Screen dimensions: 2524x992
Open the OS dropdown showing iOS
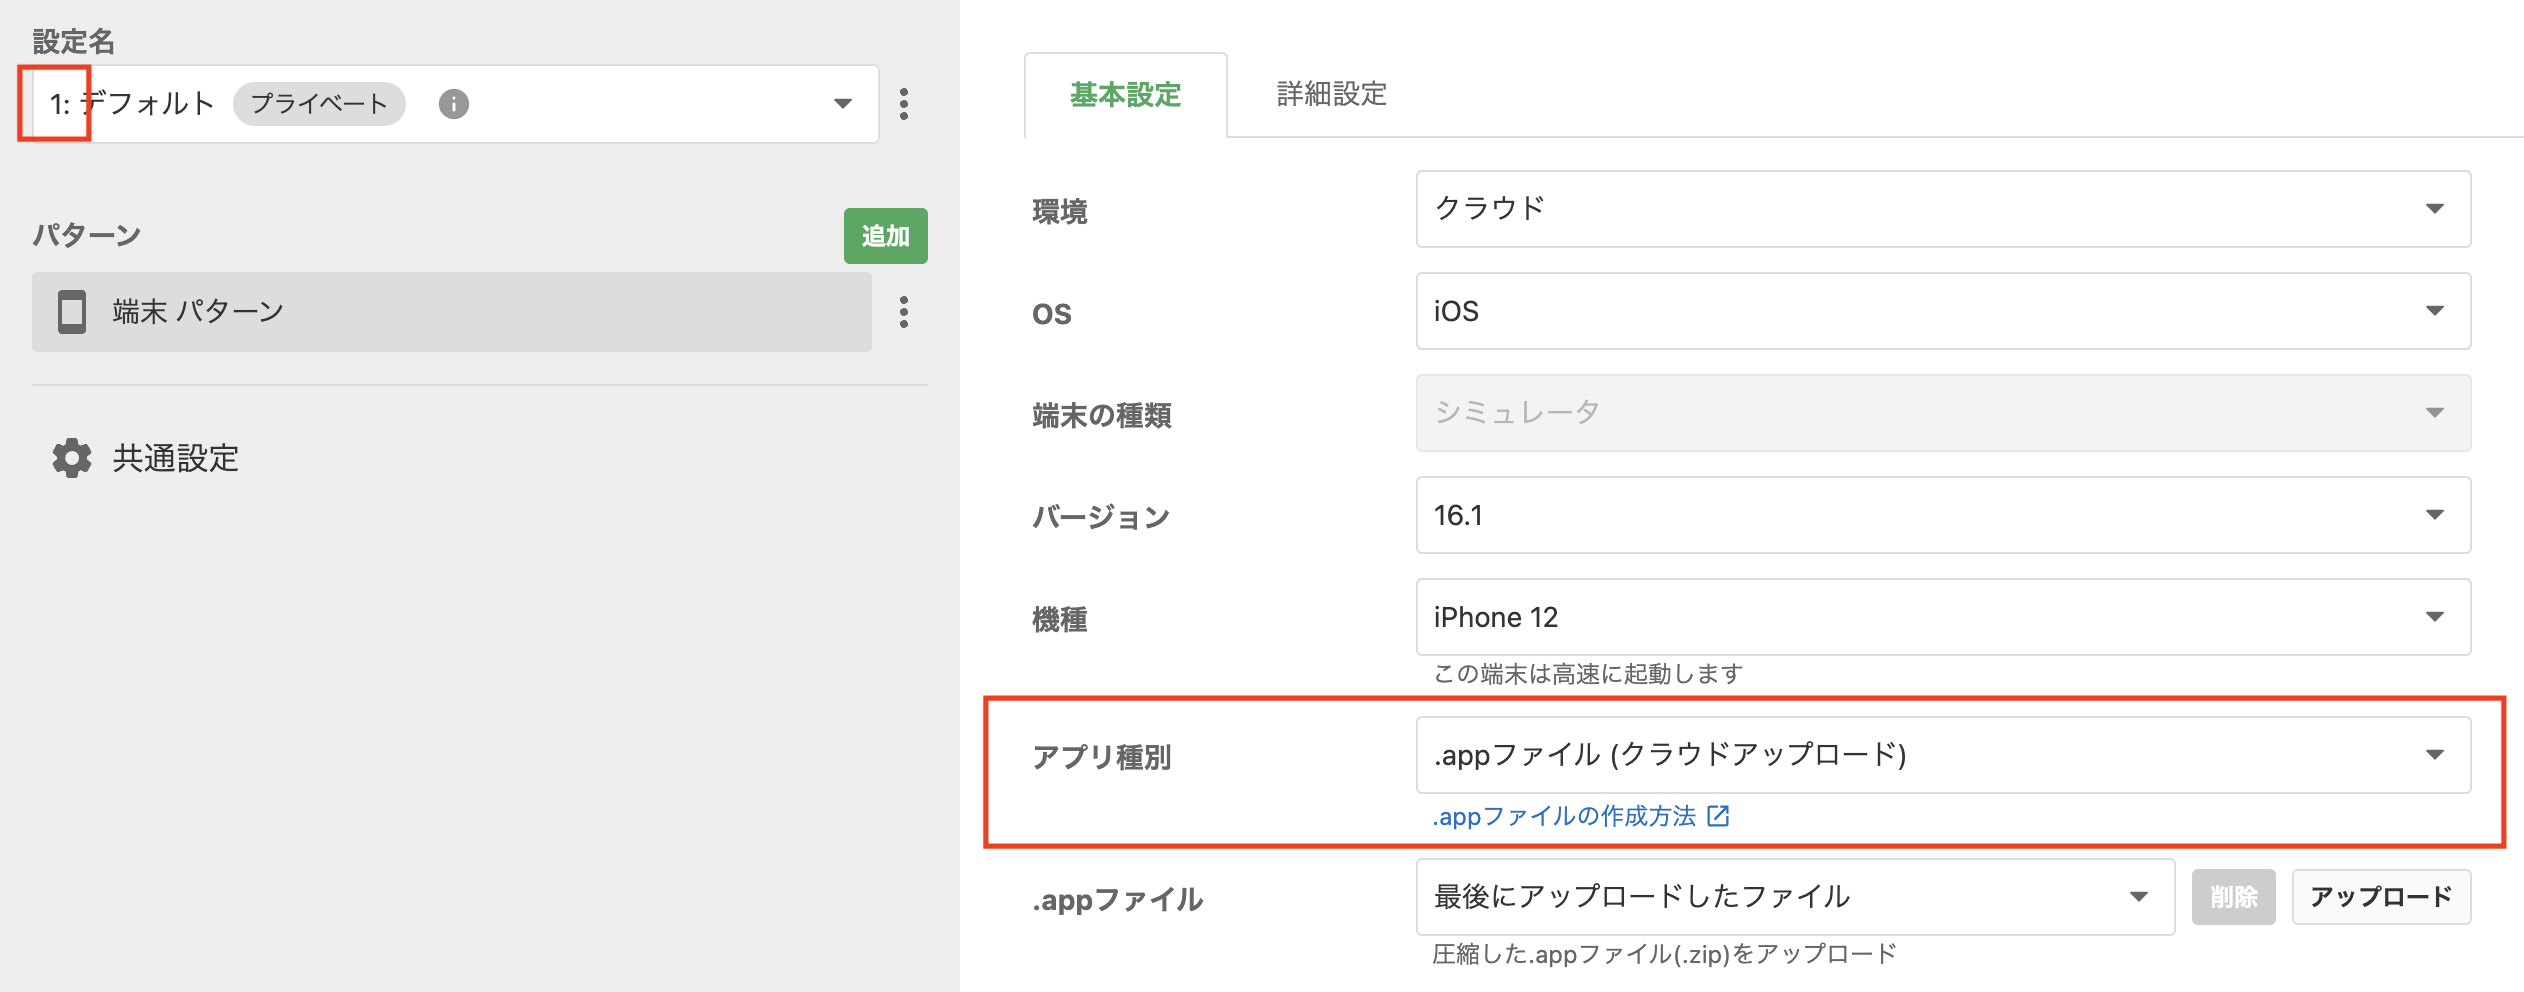point(1943,311)
